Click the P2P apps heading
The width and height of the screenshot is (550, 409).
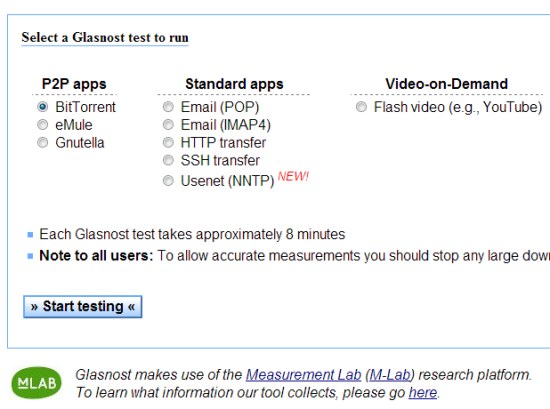(74, 84)
